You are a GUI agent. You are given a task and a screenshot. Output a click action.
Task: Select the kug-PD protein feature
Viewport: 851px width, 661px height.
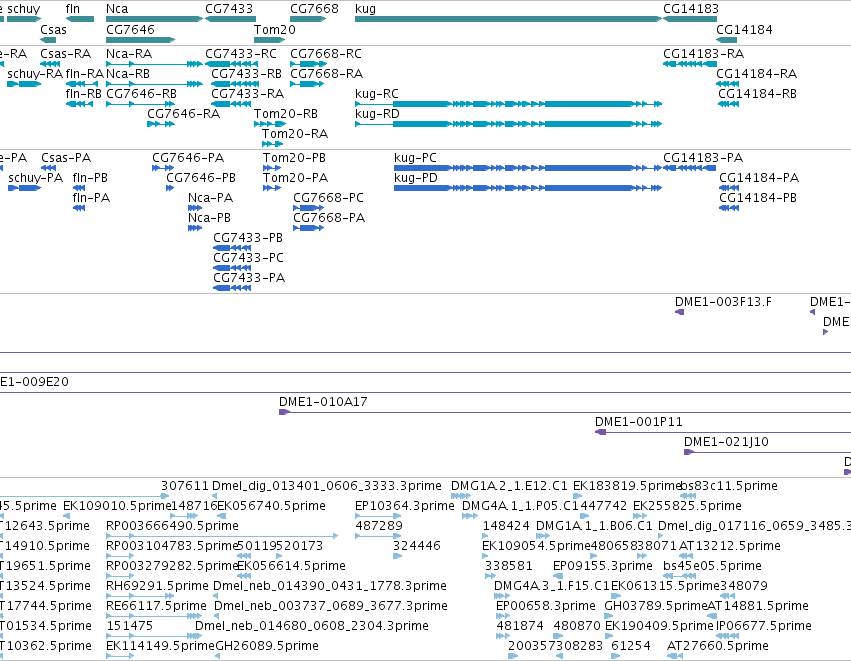click(528, 188)
